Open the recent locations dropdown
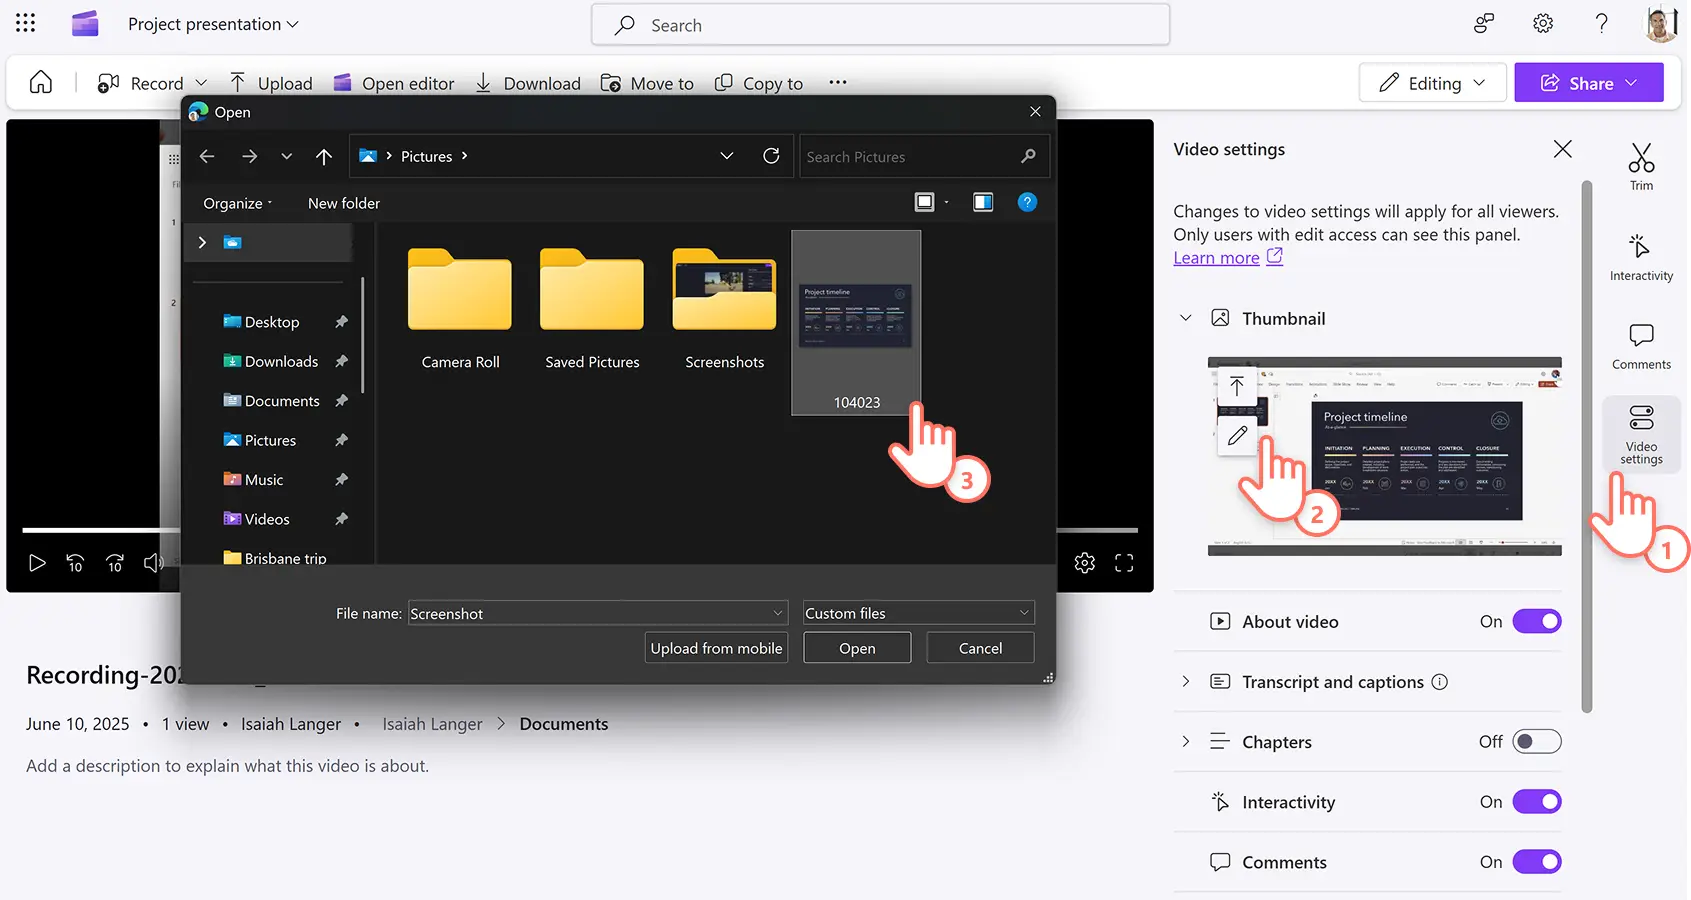The height and width of the screenshot is (900, 1691). [287, 156]
